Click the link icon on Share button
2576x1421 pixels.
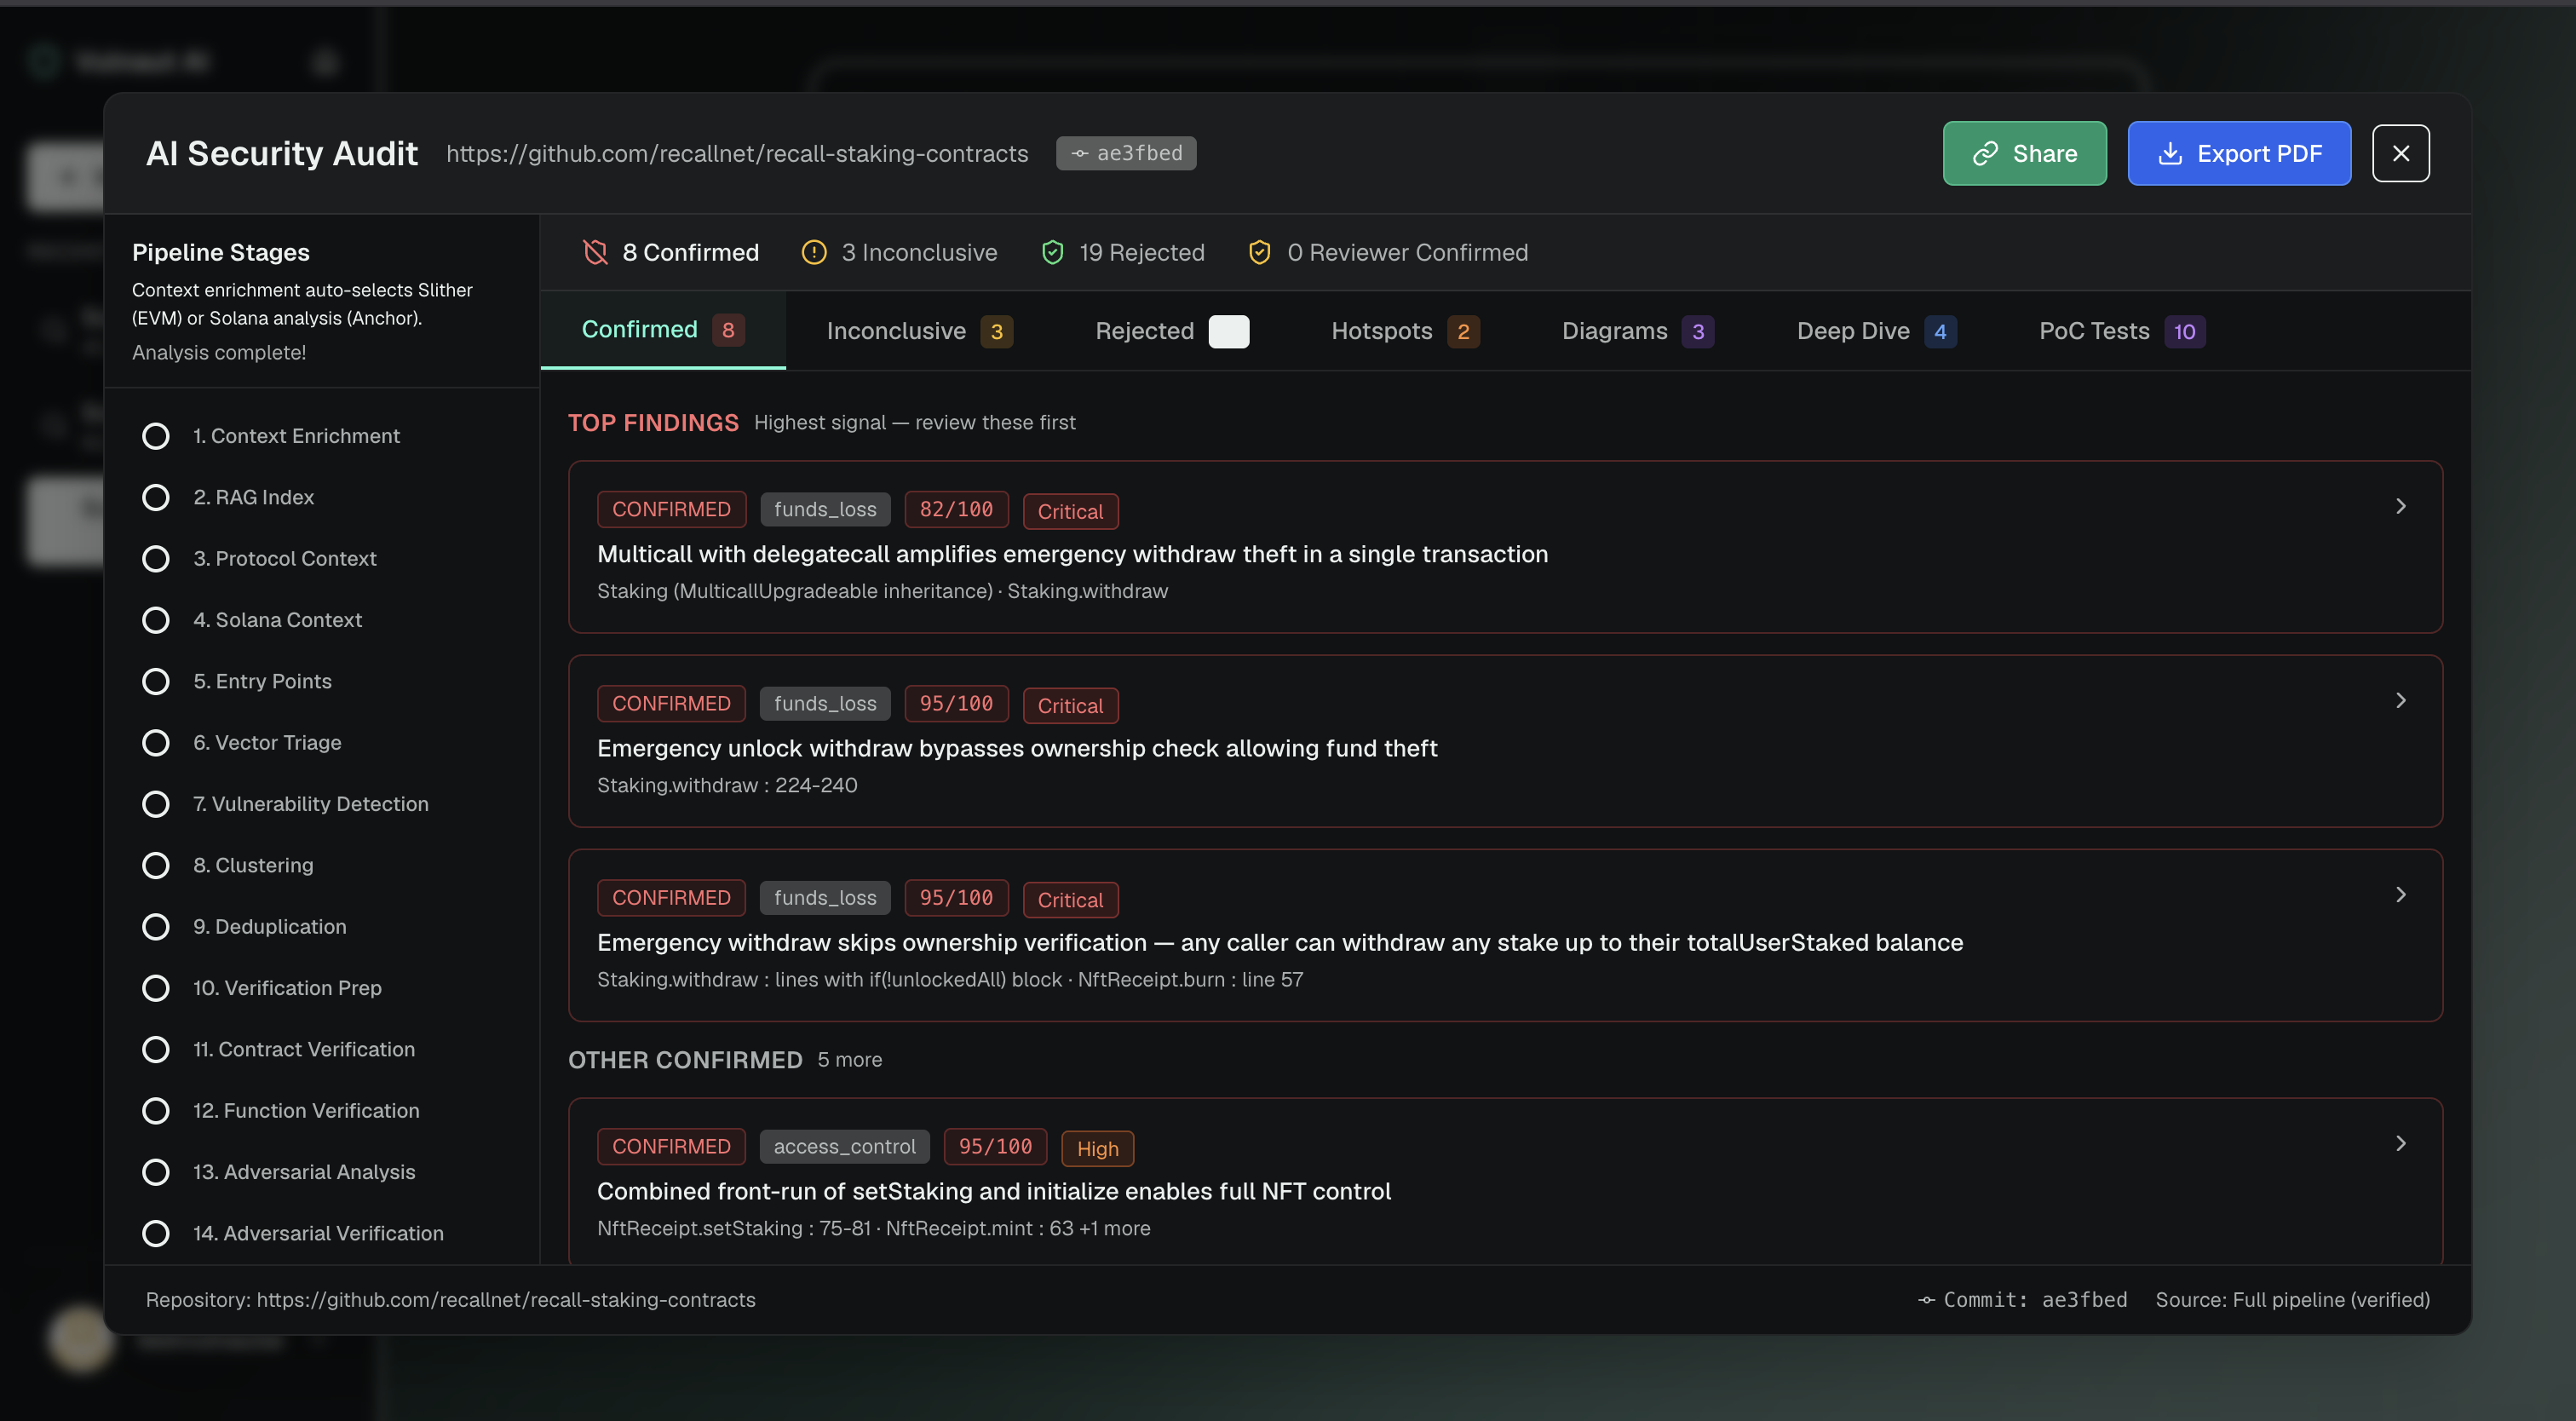point(1985,153)
